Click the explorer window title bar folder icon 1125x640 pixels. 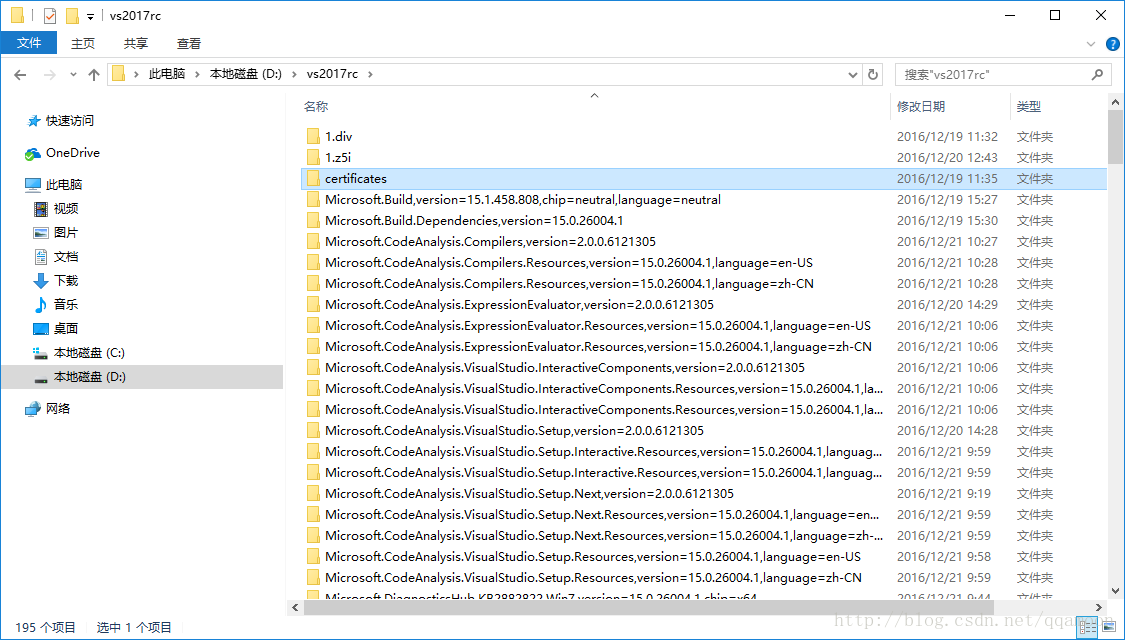[17, 15]
